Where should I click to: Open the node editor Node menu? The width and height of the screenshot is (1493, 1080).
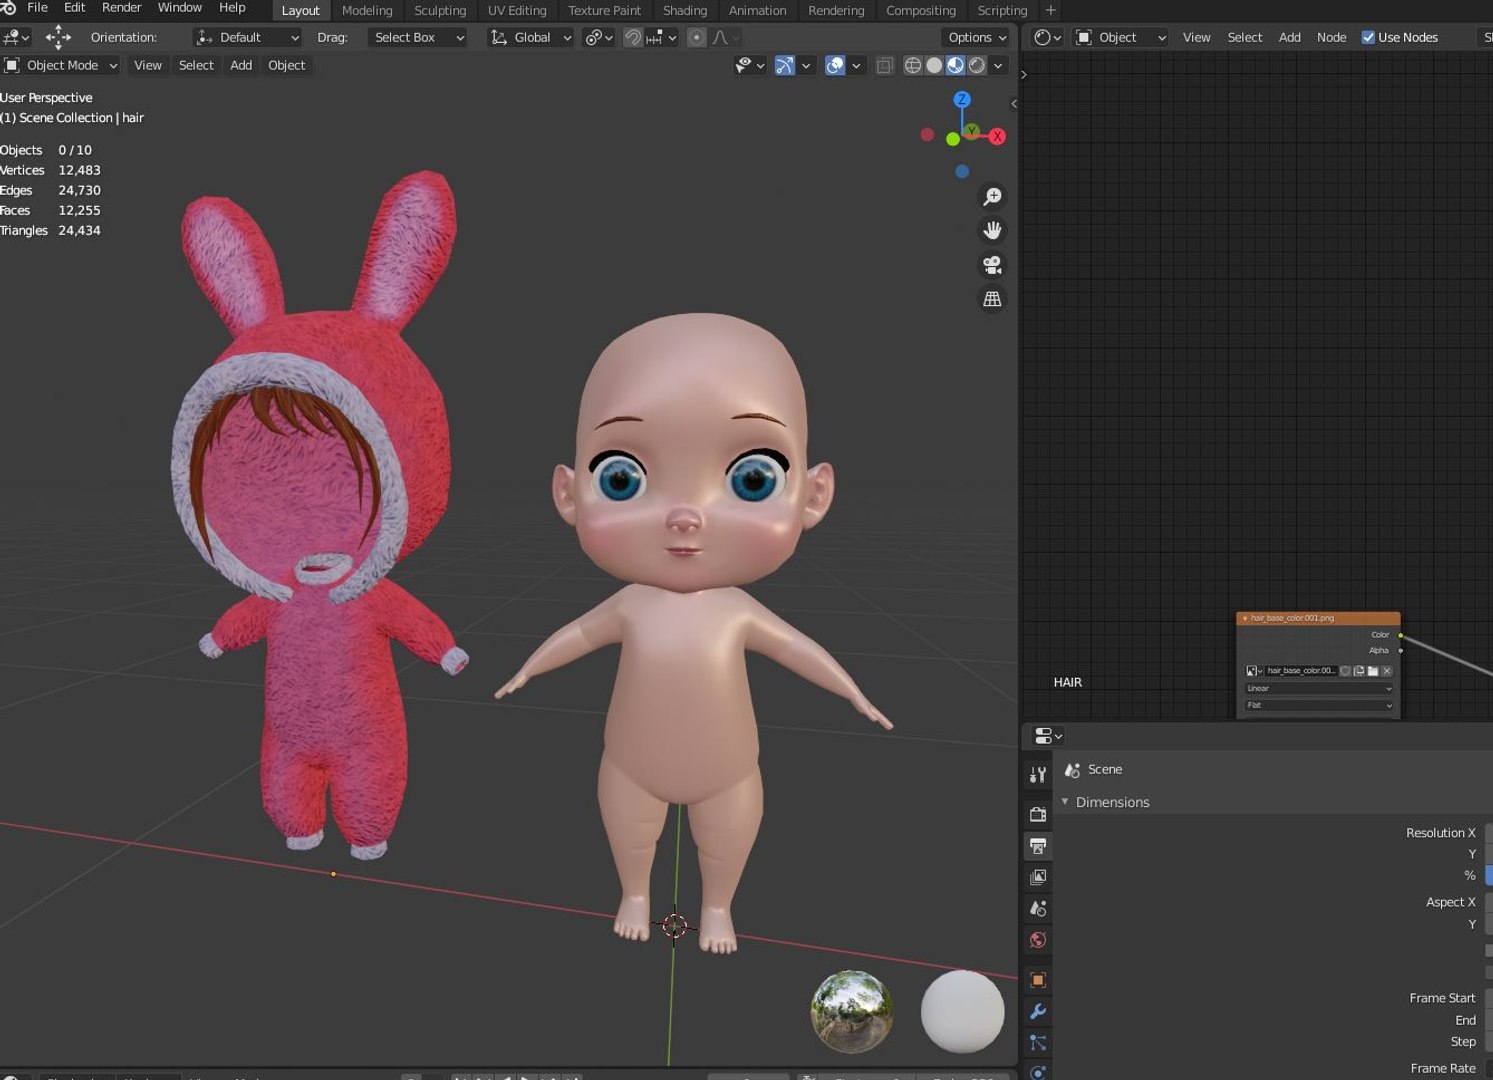click(x=1331, y=37)
